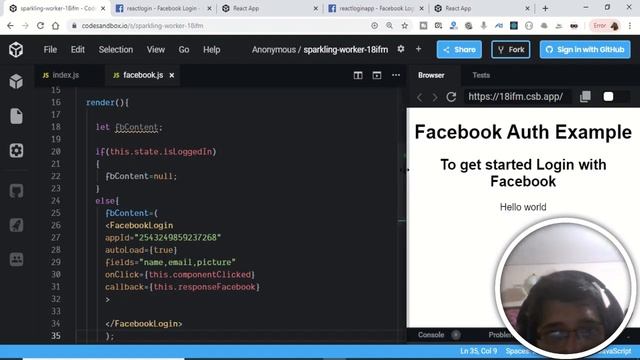Click the appId value on line 27
This screenshot has height=360, width=640.
click(x=178, y=238)
